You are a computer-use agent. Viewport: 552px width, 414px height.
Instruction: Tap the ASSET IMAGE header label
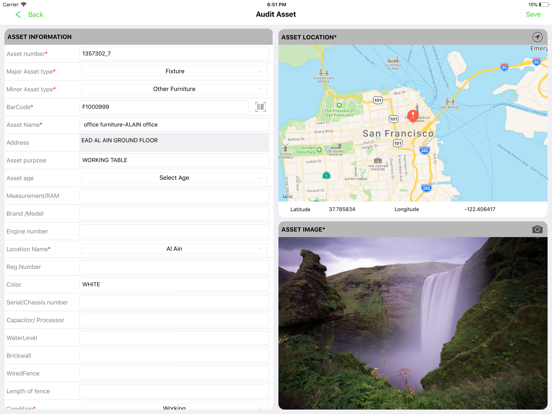[x=303, y=230]
